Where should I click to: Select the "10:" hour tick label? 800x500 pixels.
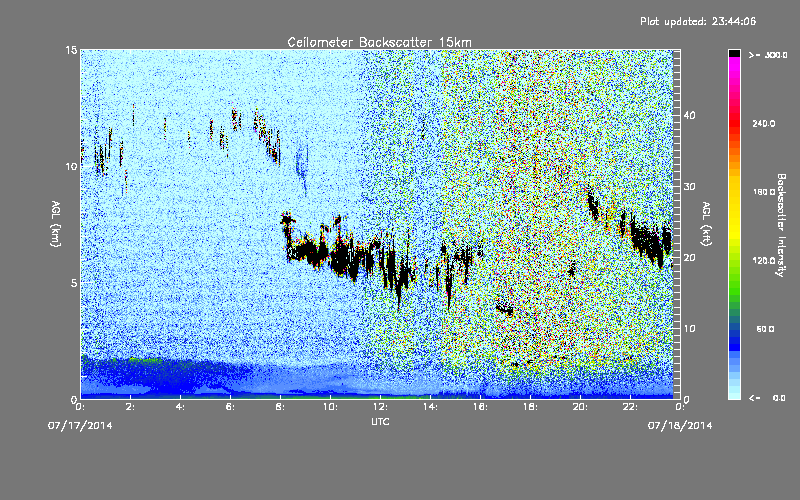[330, 407]
